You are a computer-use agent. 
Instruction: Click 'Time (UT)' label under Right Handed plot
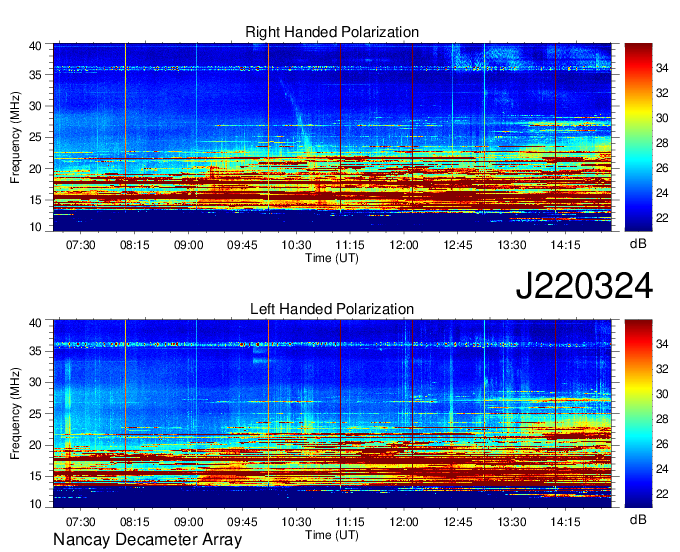tap(332, 258)
